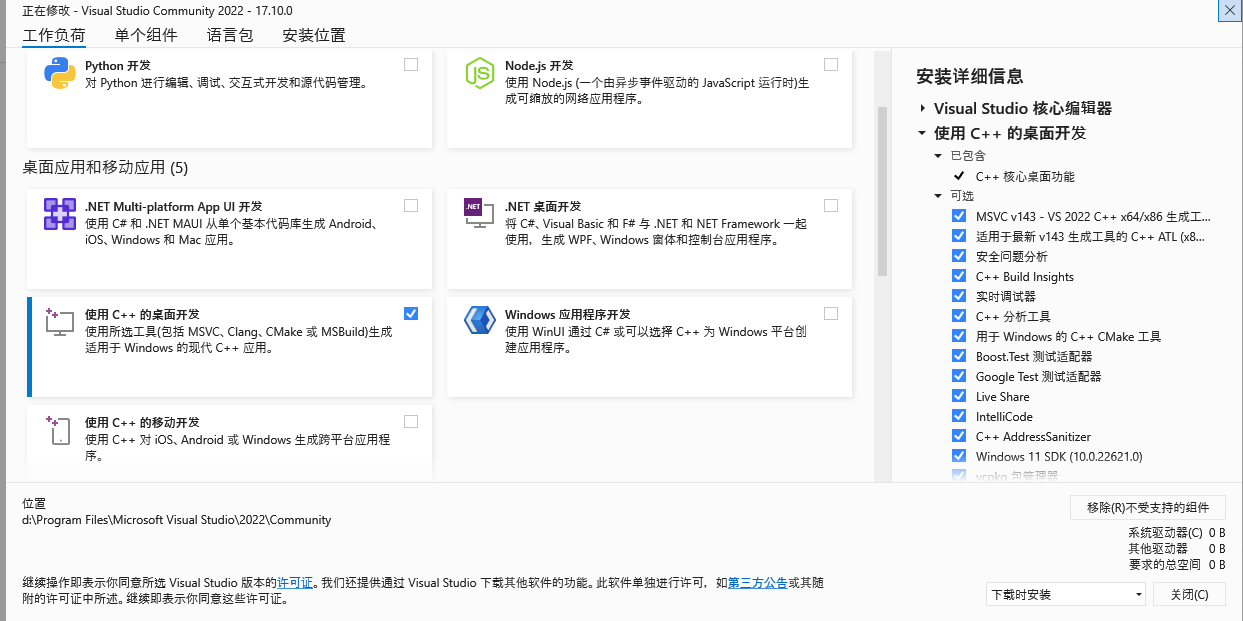The image size is (1243, 621).
Task: Click 移除(R)不受支持的组件 button
Action: [x=1148, y=507]
